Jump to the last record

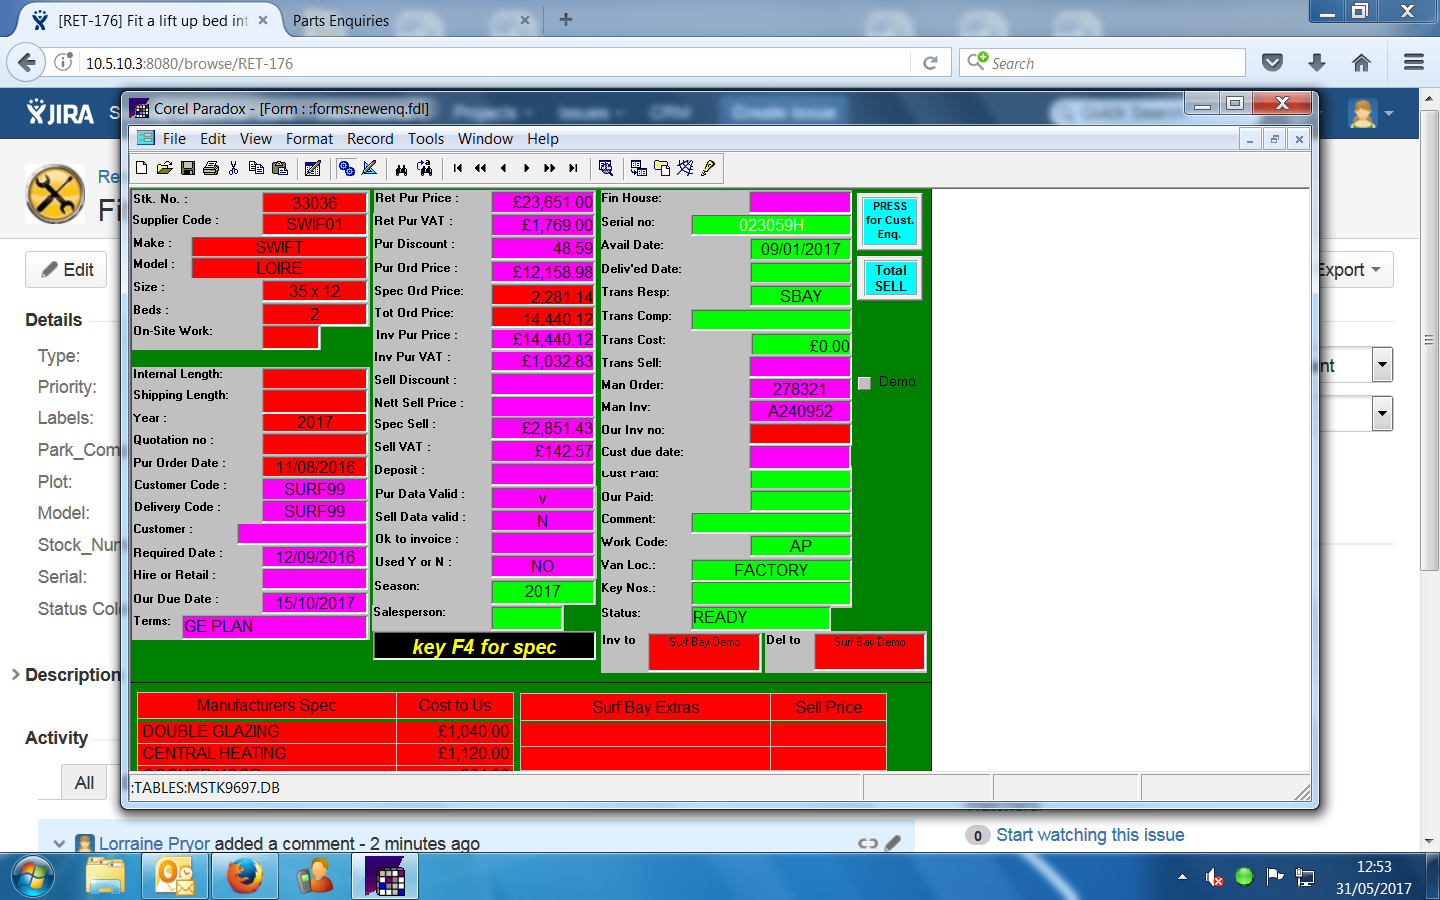(x=573, y=168)
